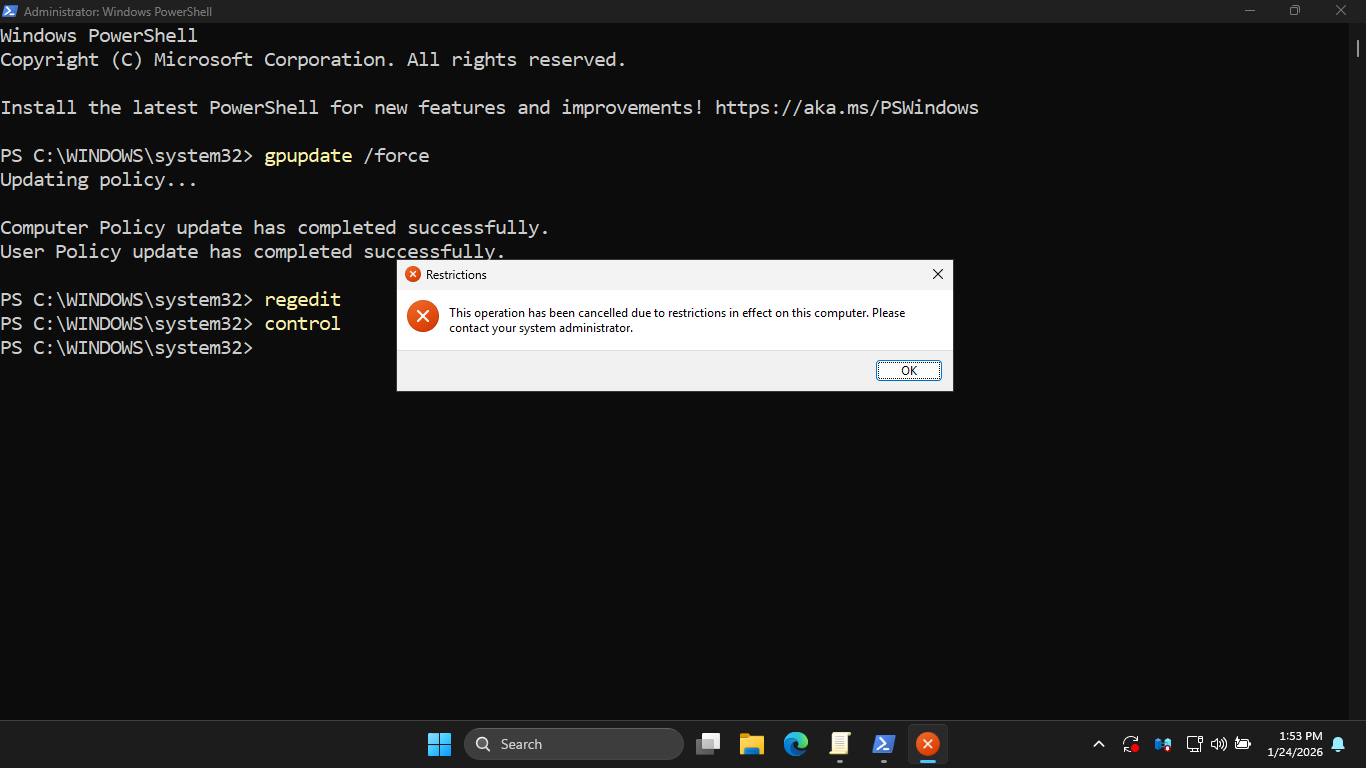Screen dimensions: 1366x768
Task: Click the battery status tray icon
Action: (x=1243, y=744)
